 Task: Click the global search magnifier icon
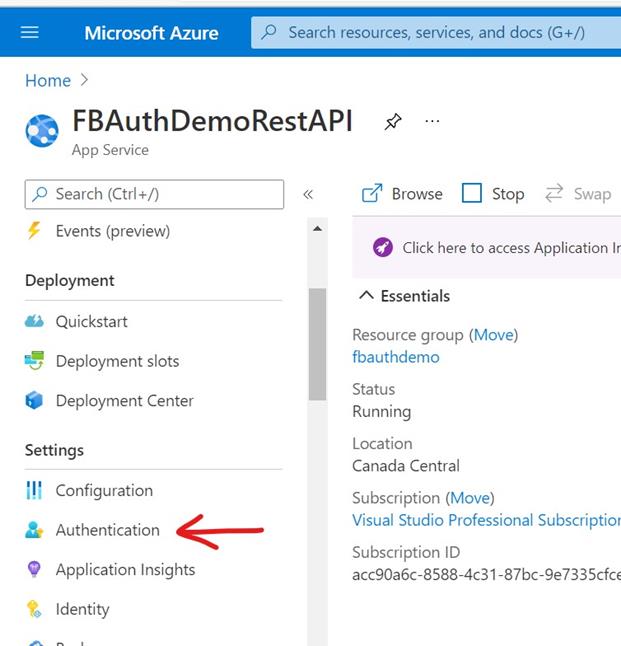[x=269, y=32]
